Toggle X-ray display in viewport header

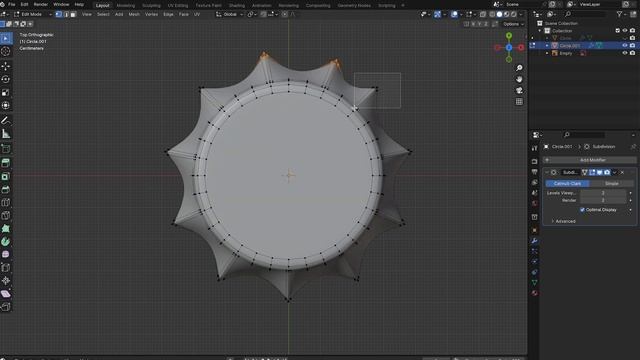coord(483,14)
